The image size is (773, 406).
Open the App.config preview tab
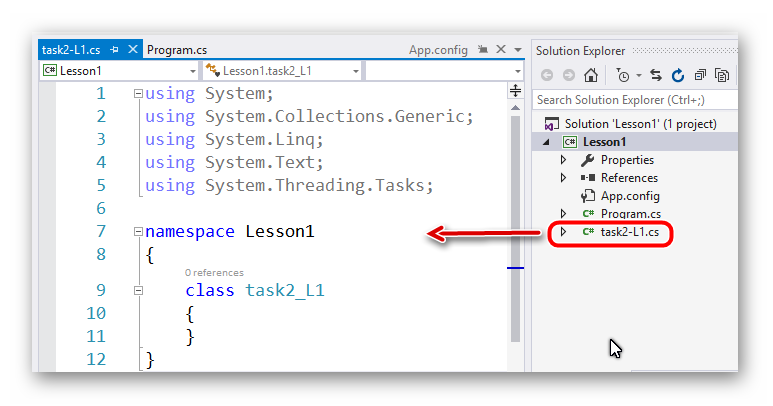438,50
